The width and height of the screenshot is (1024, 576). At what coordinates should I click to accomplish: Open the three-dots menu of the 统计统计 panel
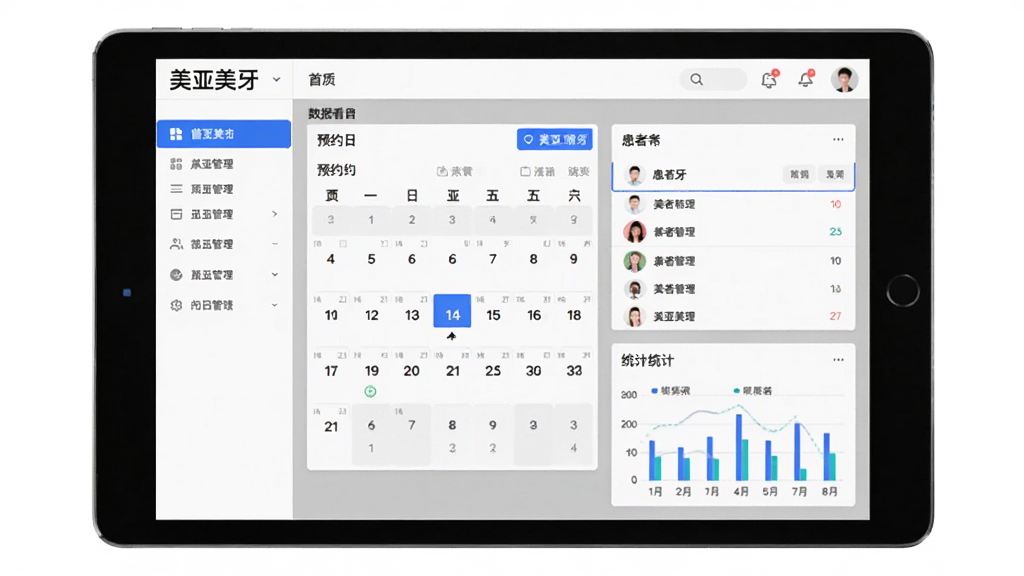point(838,360)
